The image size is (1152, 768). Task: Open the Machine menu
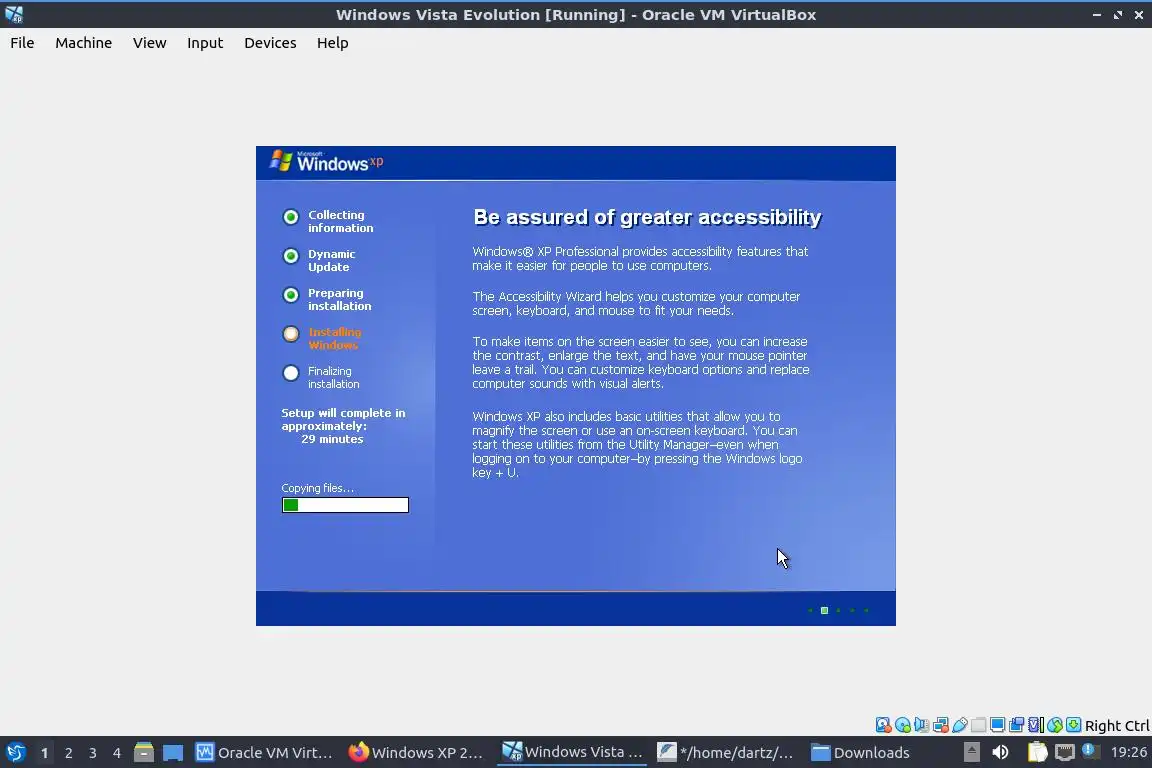point(84,43)
